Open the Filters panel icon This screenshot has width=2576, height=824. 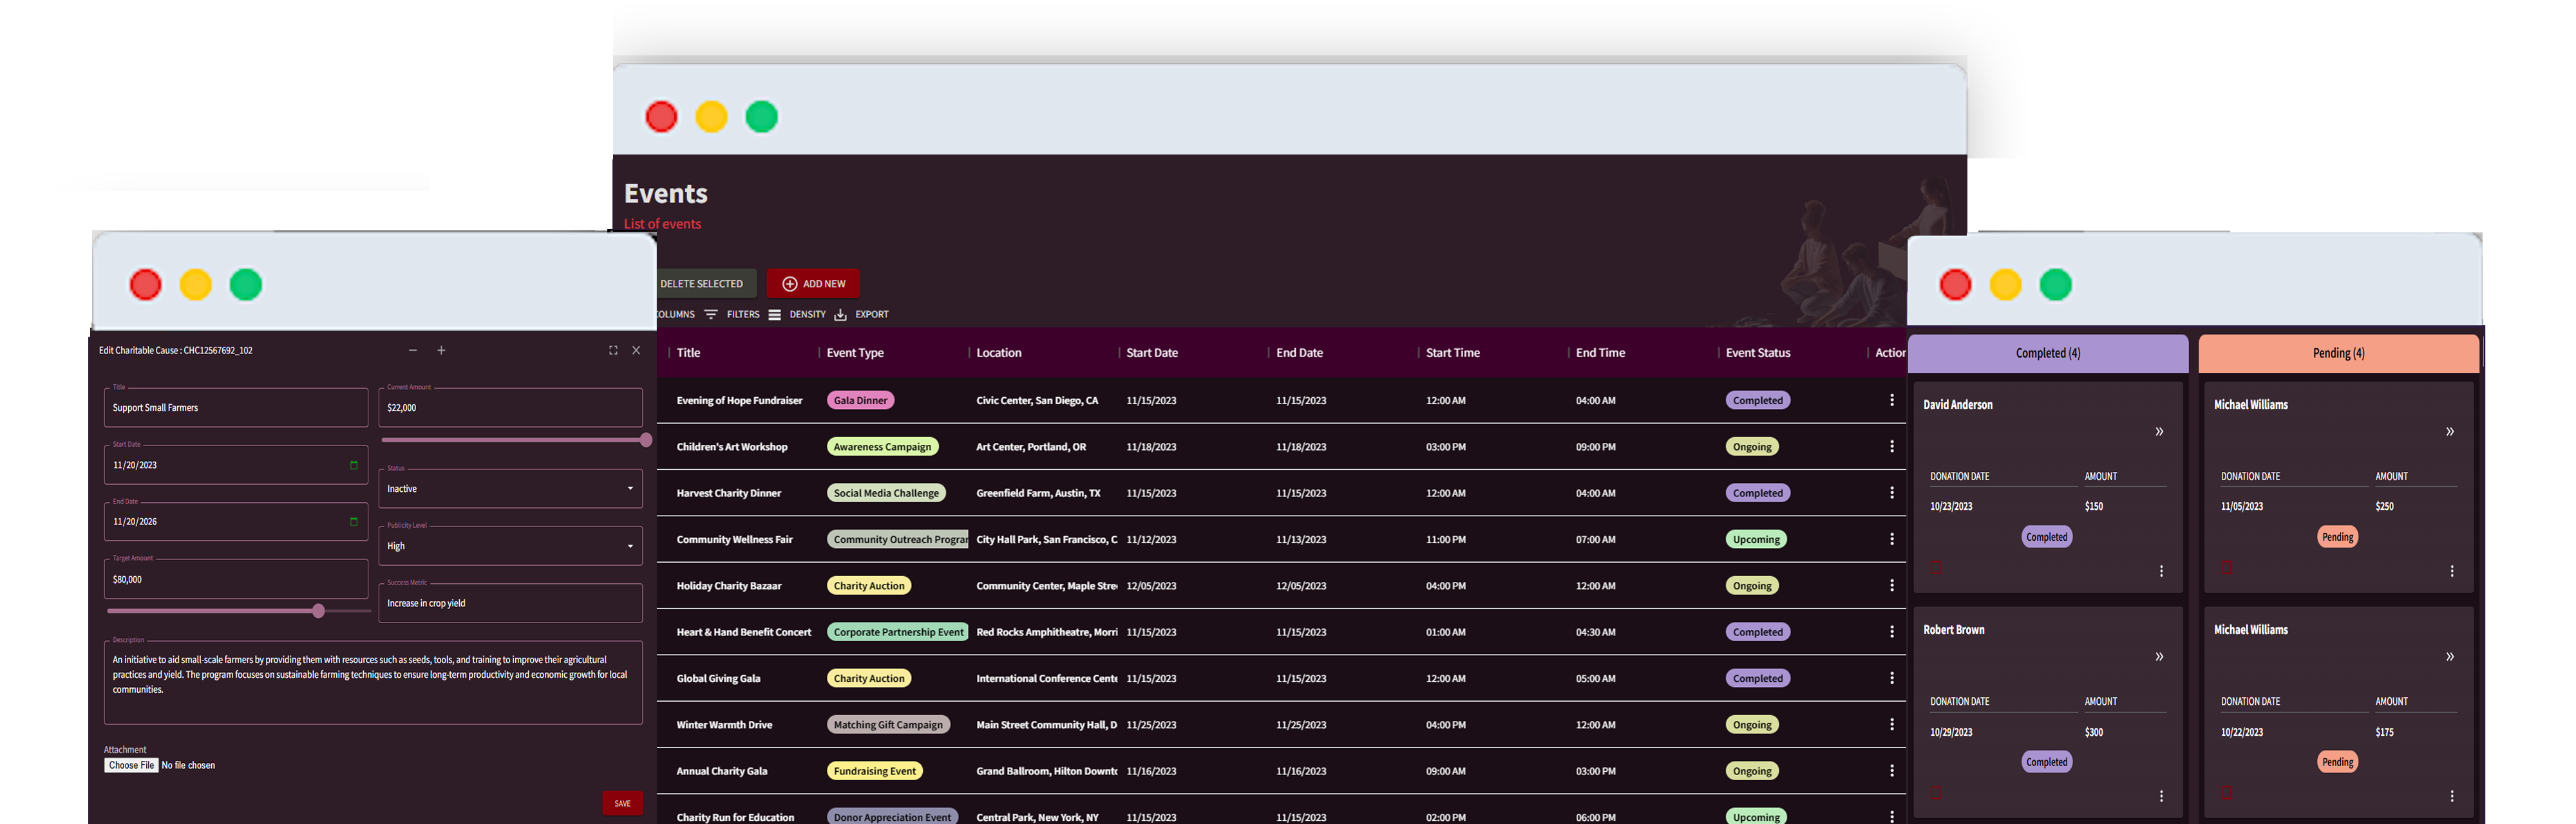[711, 314]
